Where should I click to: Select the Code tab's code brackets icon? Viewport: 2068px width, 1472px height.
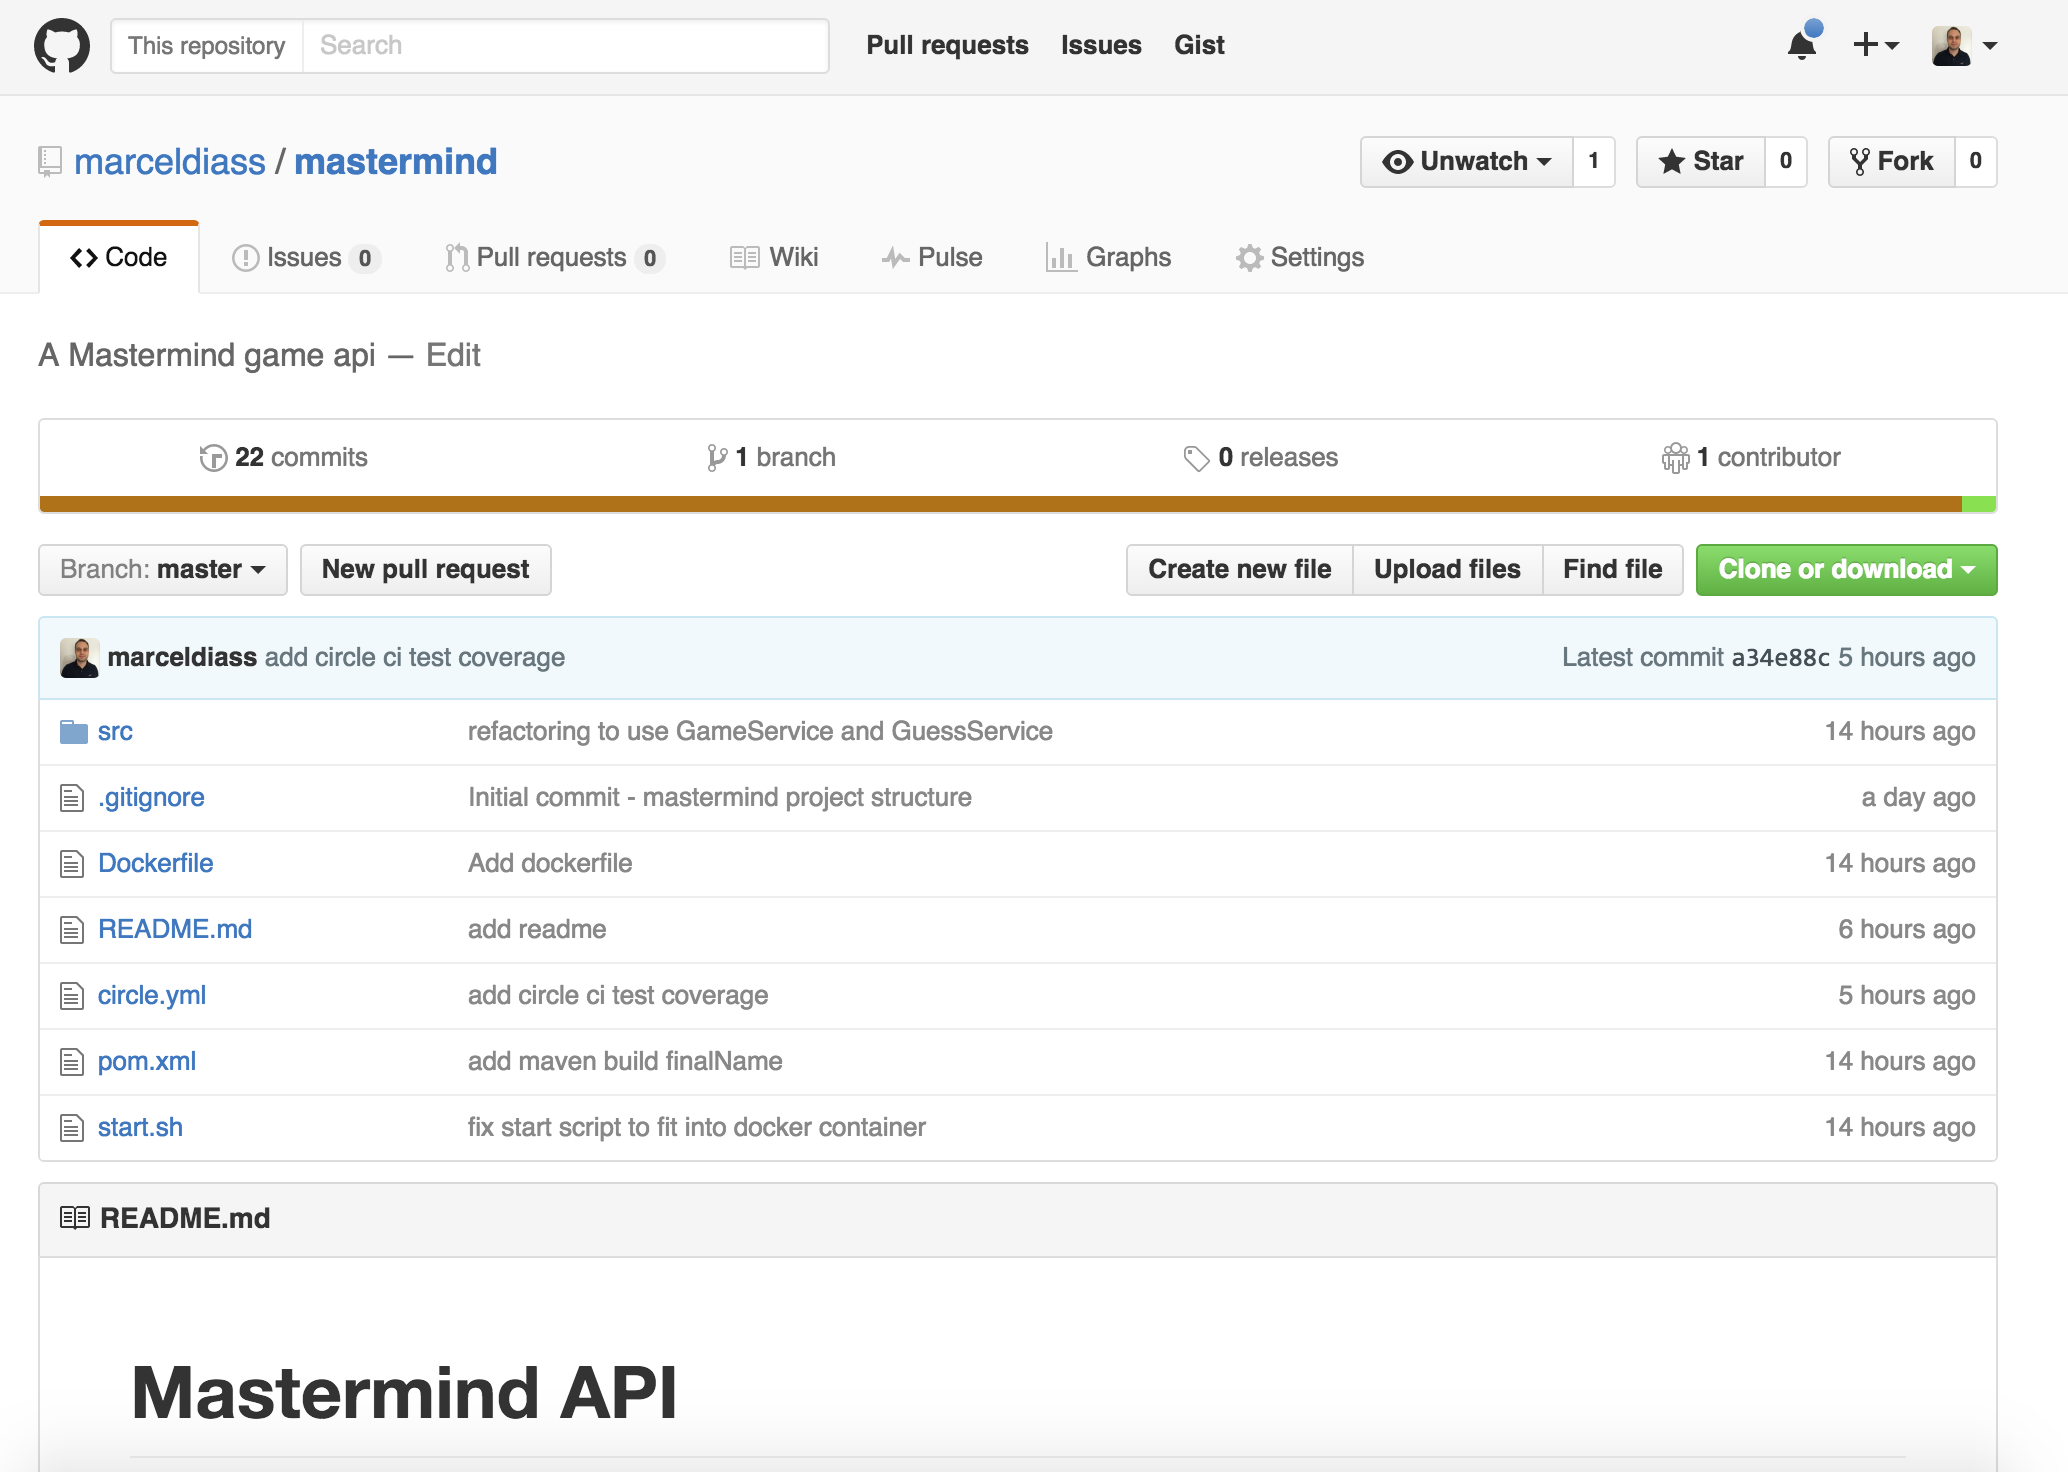click(83, 257)
